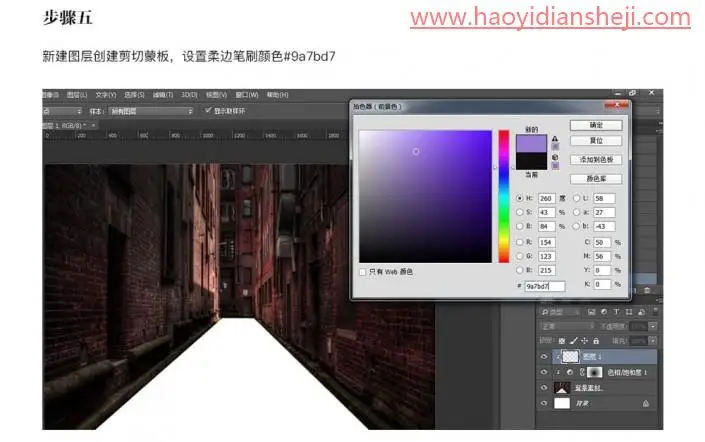The width and height of the screenshot is (705, 442).
Task: Click the small swatch under the cube icon
Action: point(555,166)
